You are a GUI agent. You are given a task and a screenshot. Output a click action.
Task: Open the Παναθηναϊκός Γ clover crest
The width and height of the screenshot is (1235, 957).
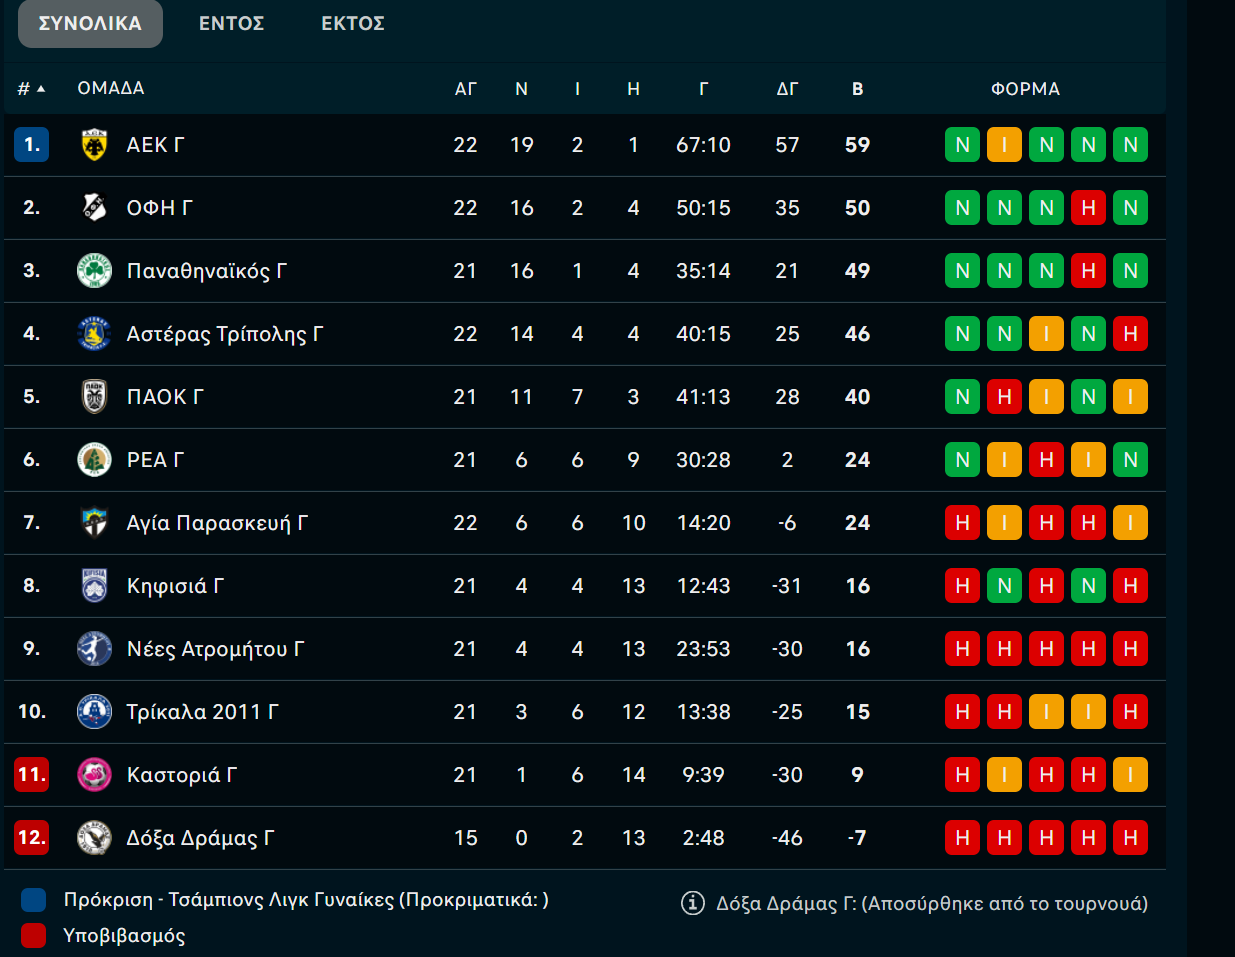(94, 271)
